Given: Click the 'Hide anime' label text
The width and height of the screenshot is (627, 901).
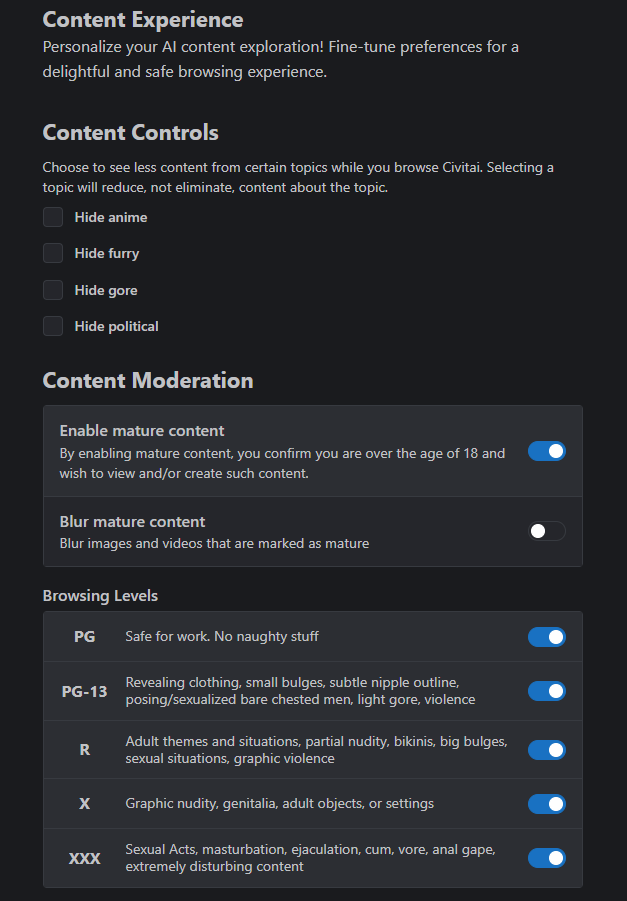Looking at the screenshot, I should point(111,217).
